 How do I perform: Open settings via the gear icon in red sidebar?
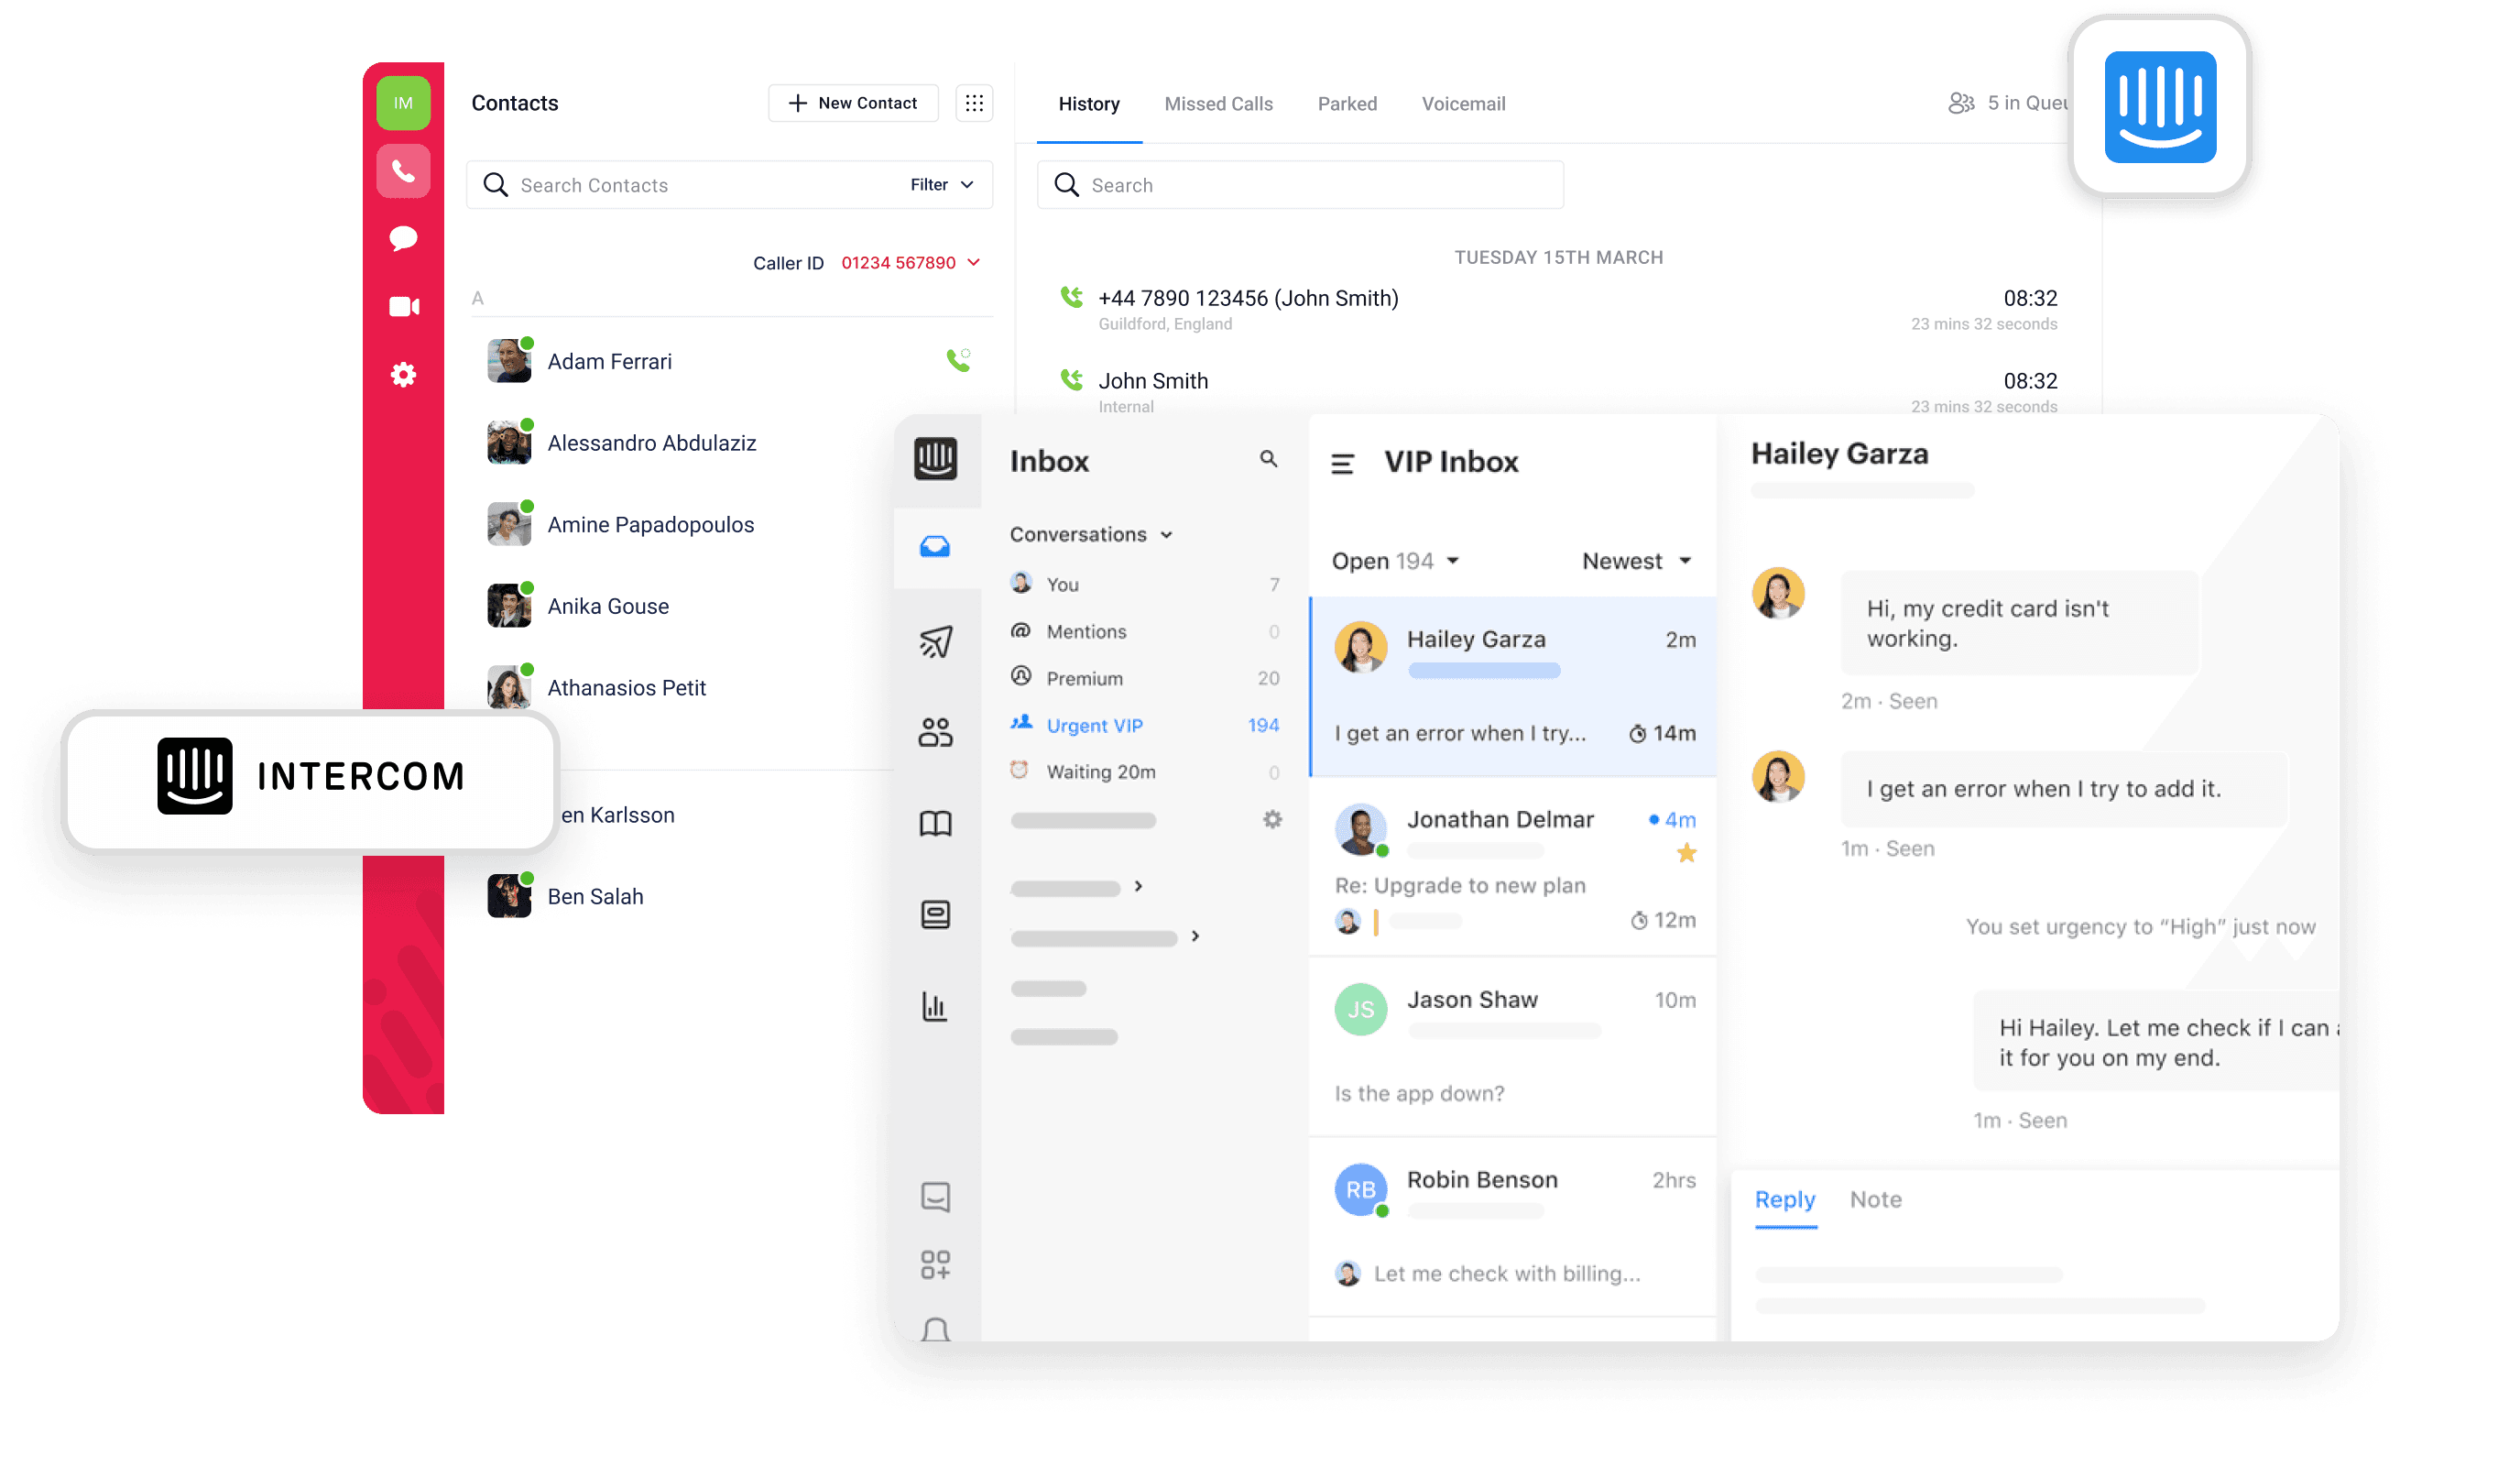tap(403, 373)
